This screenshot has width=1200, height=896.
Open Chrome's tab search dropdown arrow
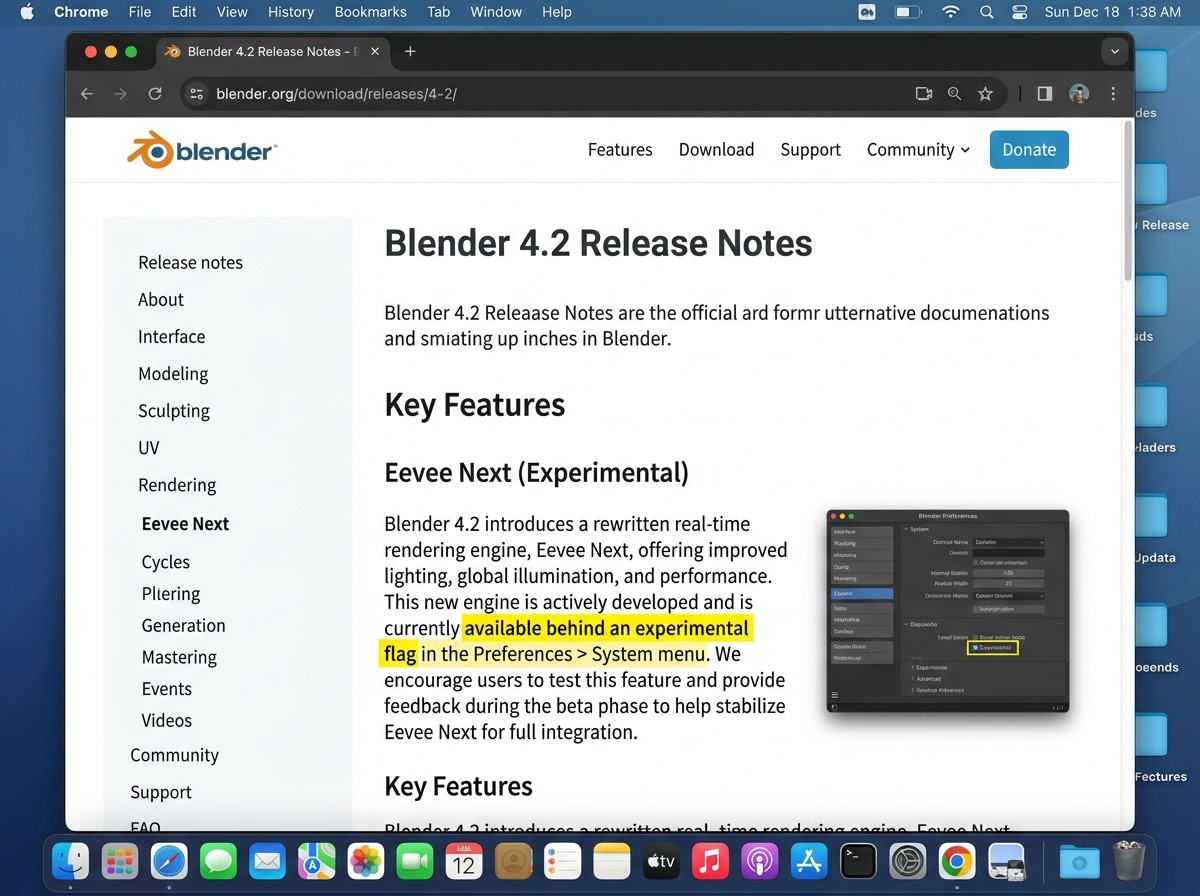pos(1115,52)
